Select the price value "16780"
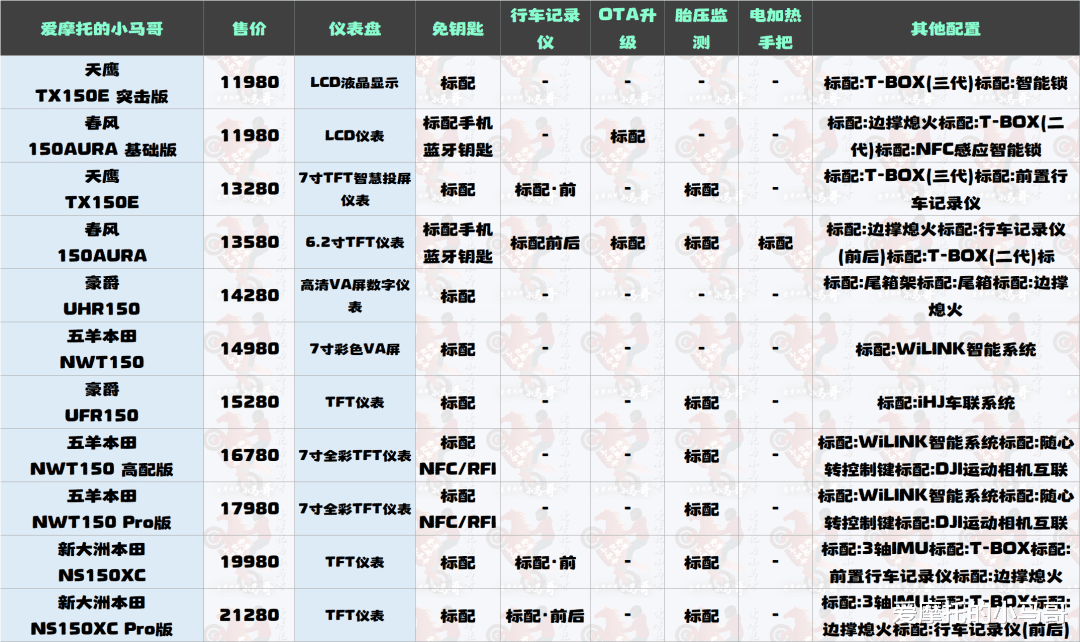The width and height of the screenshot is (1080, 642). (249, 455)
